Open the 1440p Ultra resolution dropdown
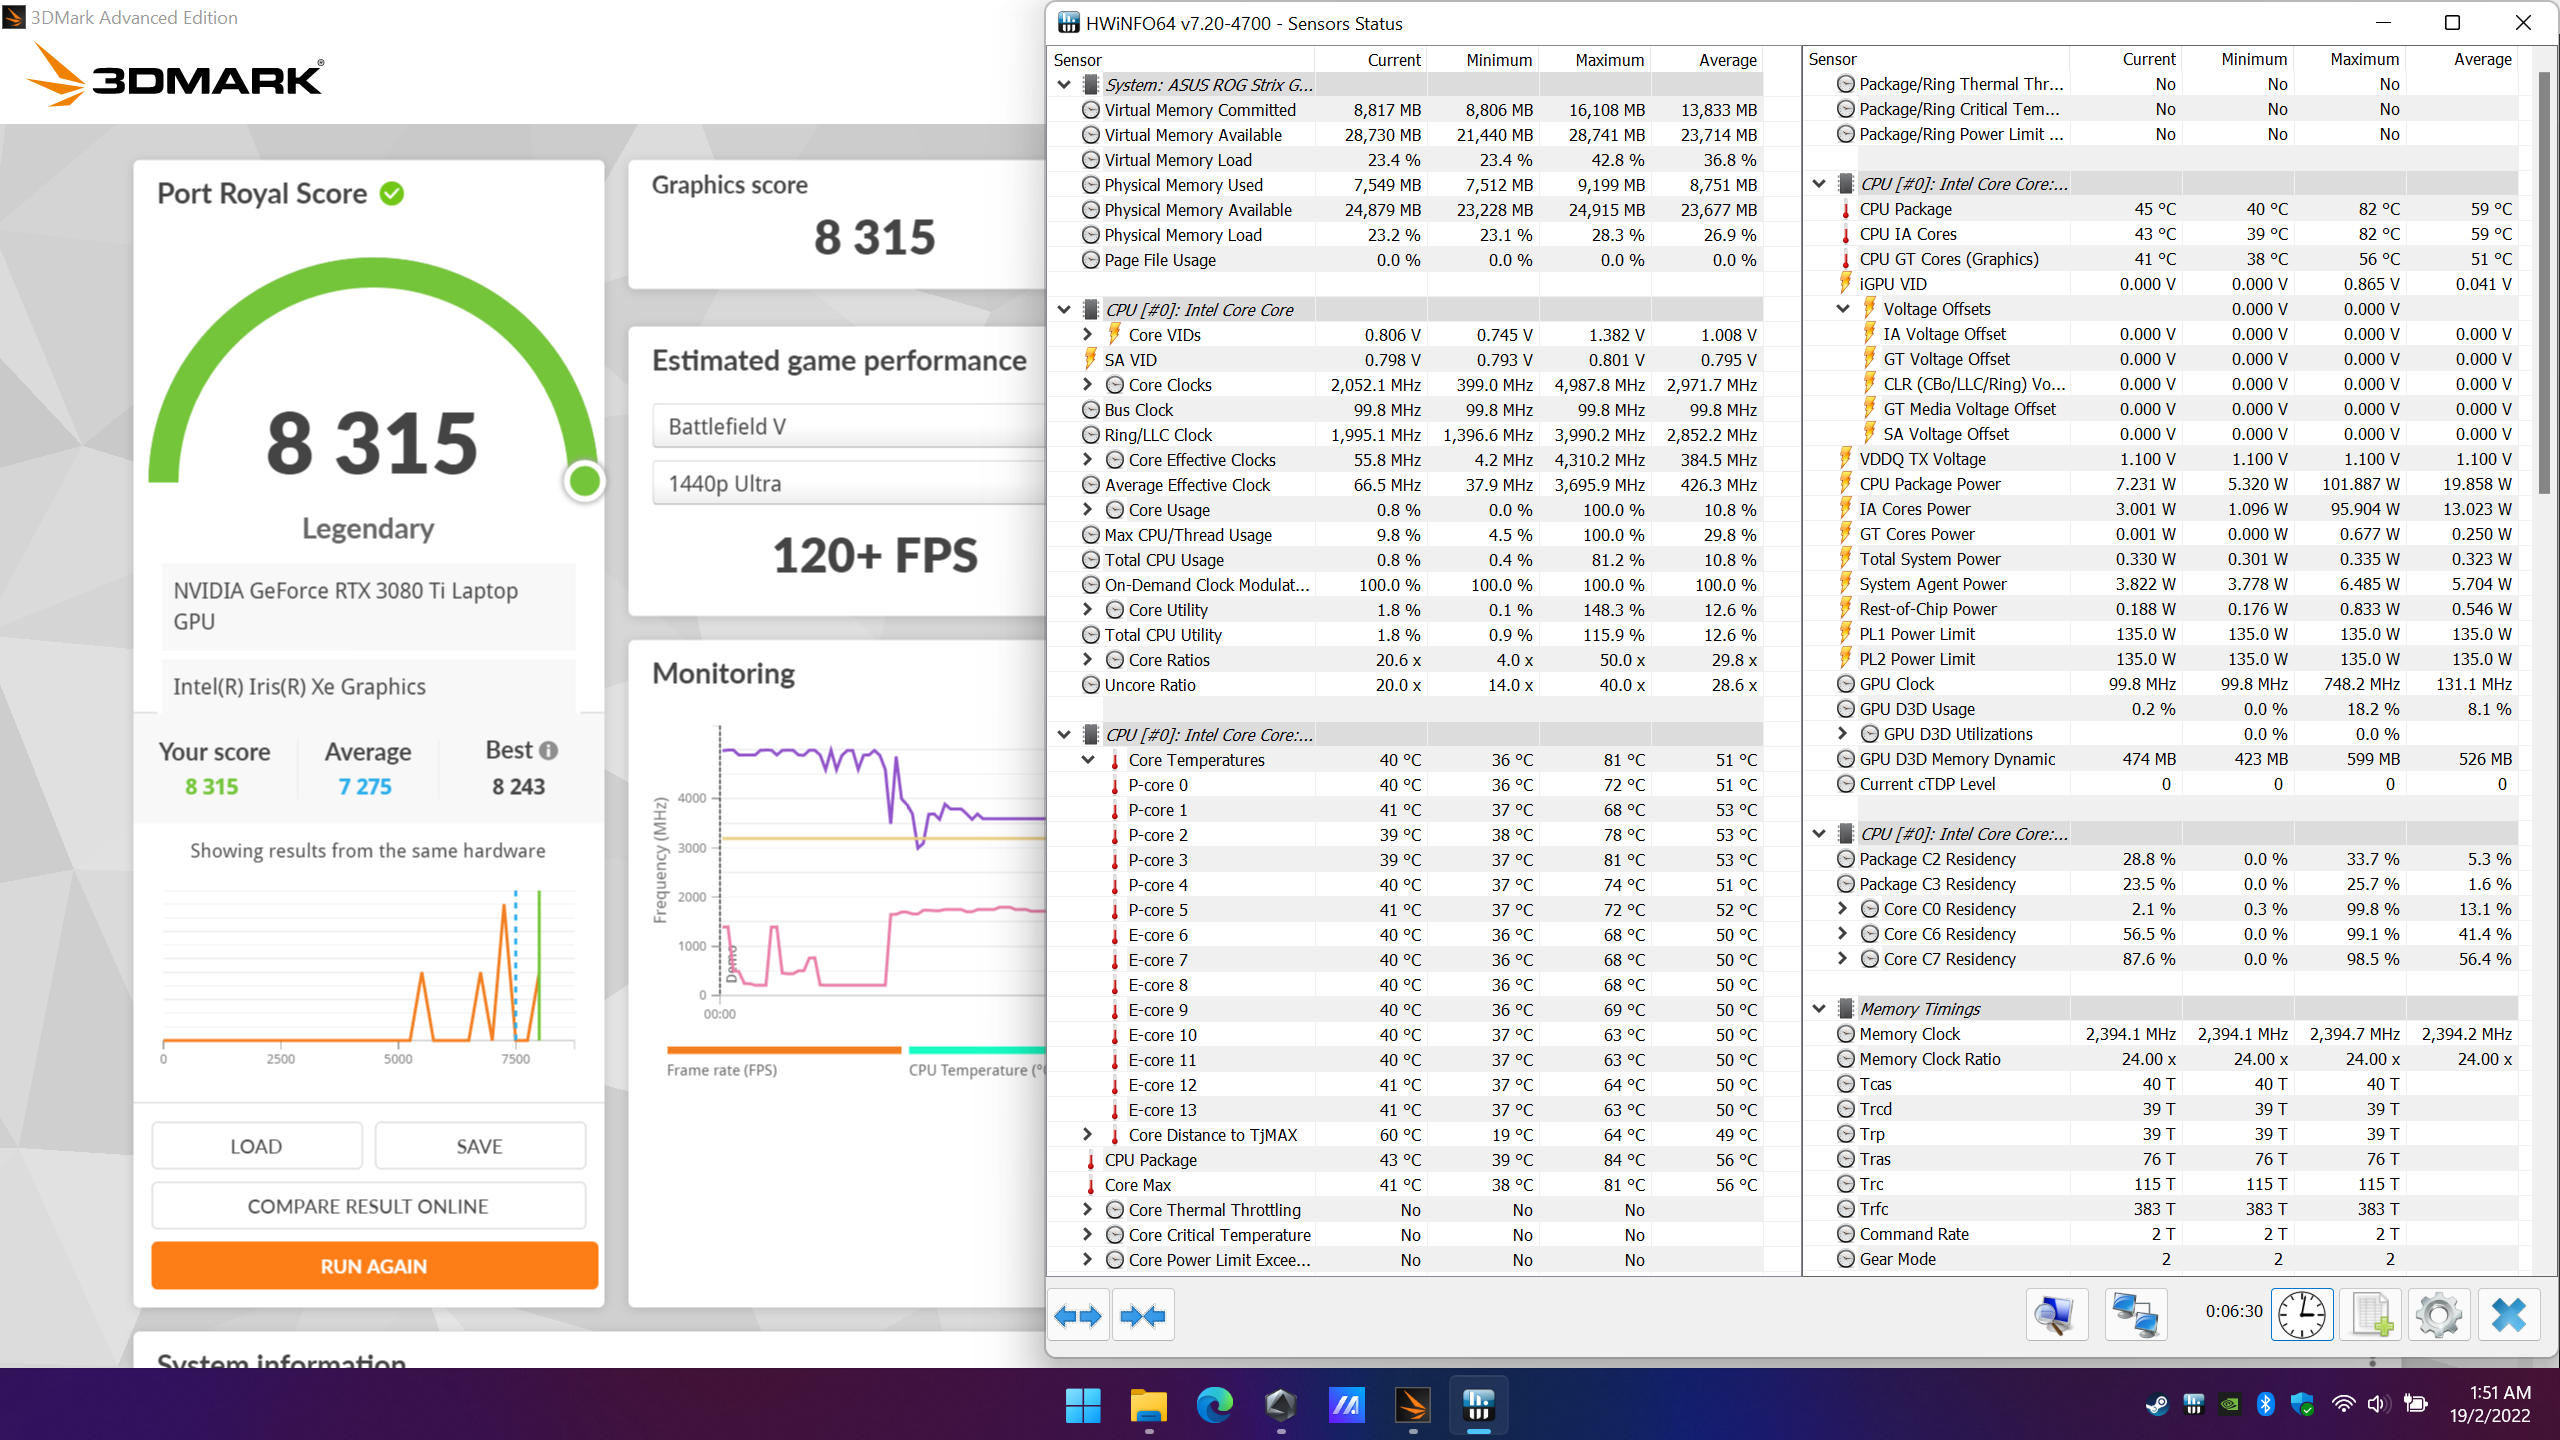Screen dimensions: 2560x1440 pyautogui.click(x=849, y=483)
